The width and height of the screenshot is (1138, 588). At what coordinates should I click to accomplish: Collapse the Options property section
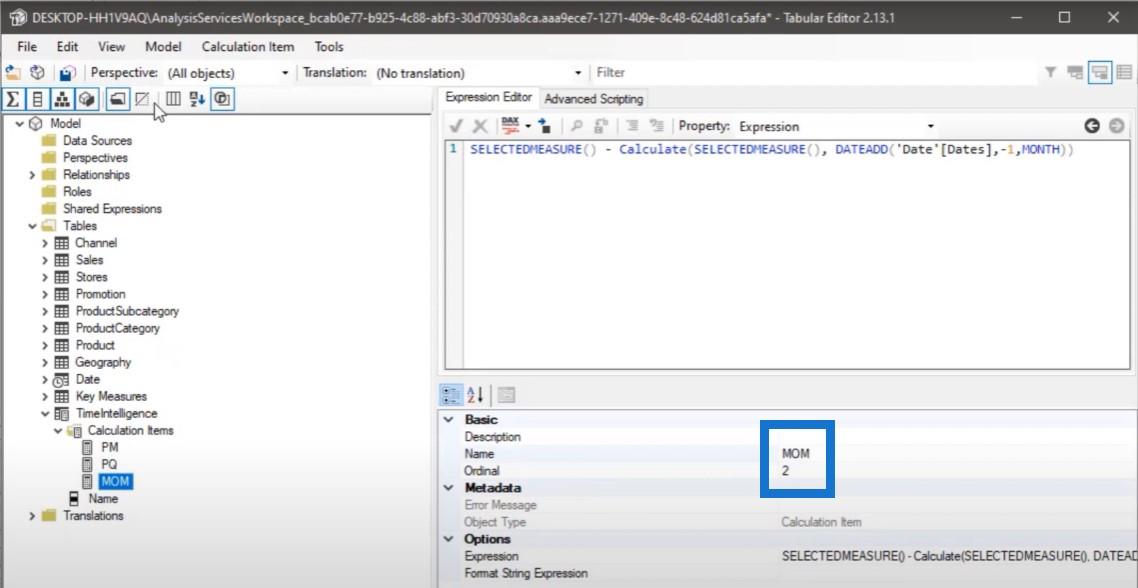pyautogui.click(x=449, y=539)
